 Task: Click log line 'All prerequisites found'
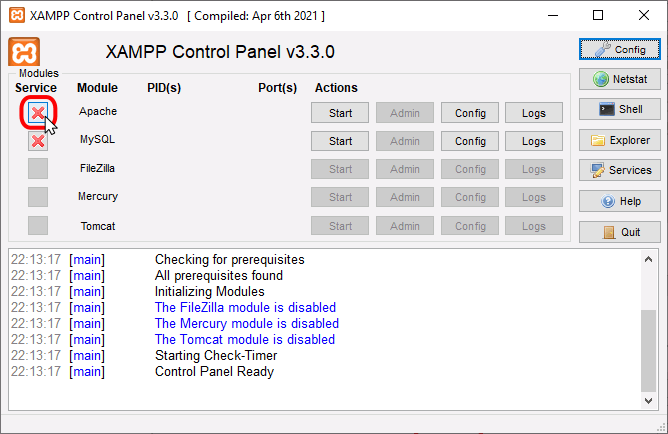tap(219, 276)
